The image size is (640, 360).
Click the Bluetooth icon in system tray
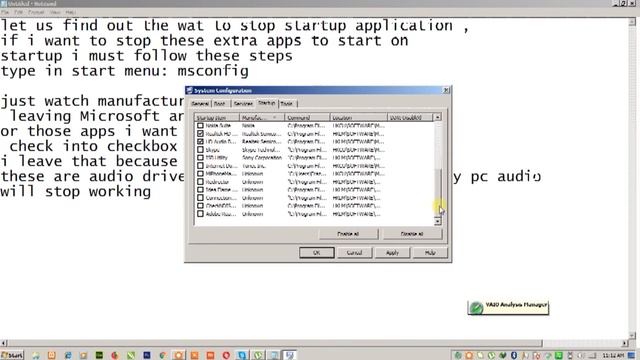pos(514,356)
